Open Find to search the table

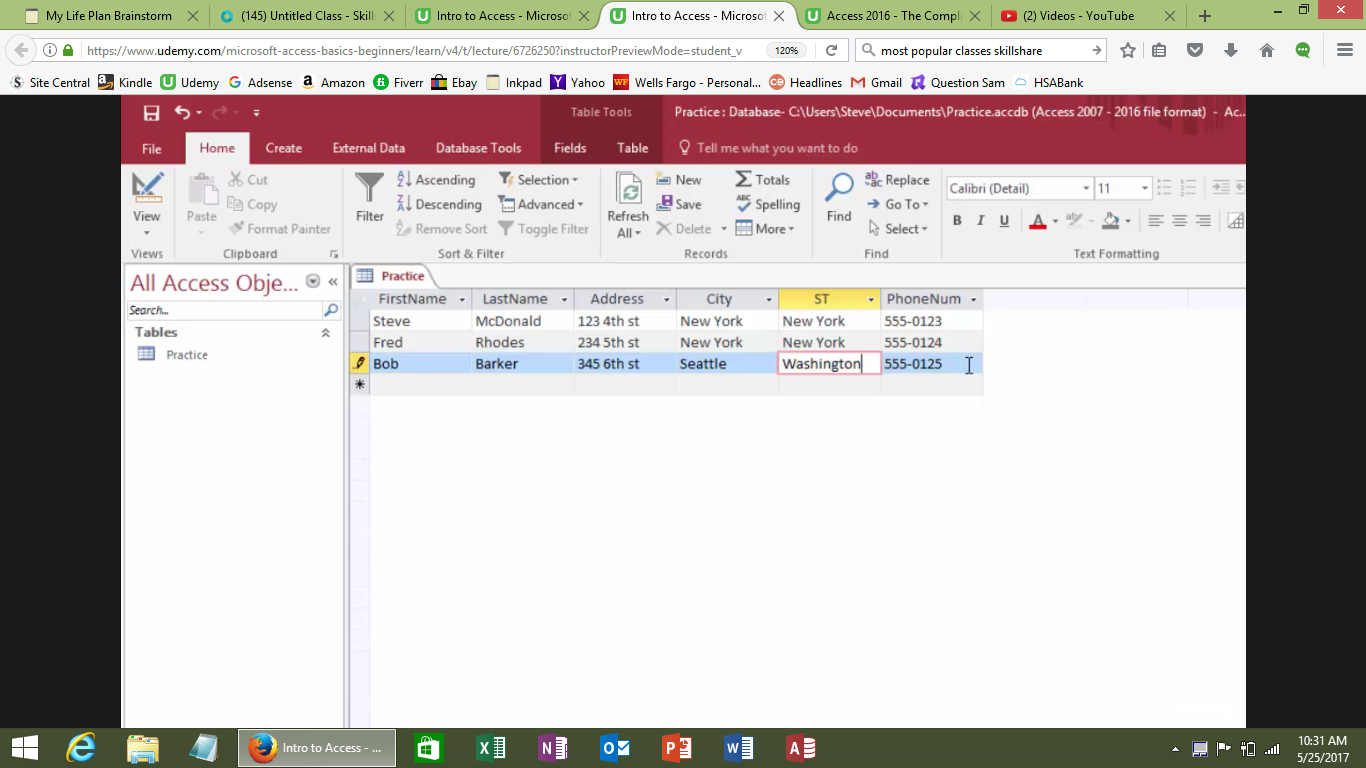coord(838,200)
